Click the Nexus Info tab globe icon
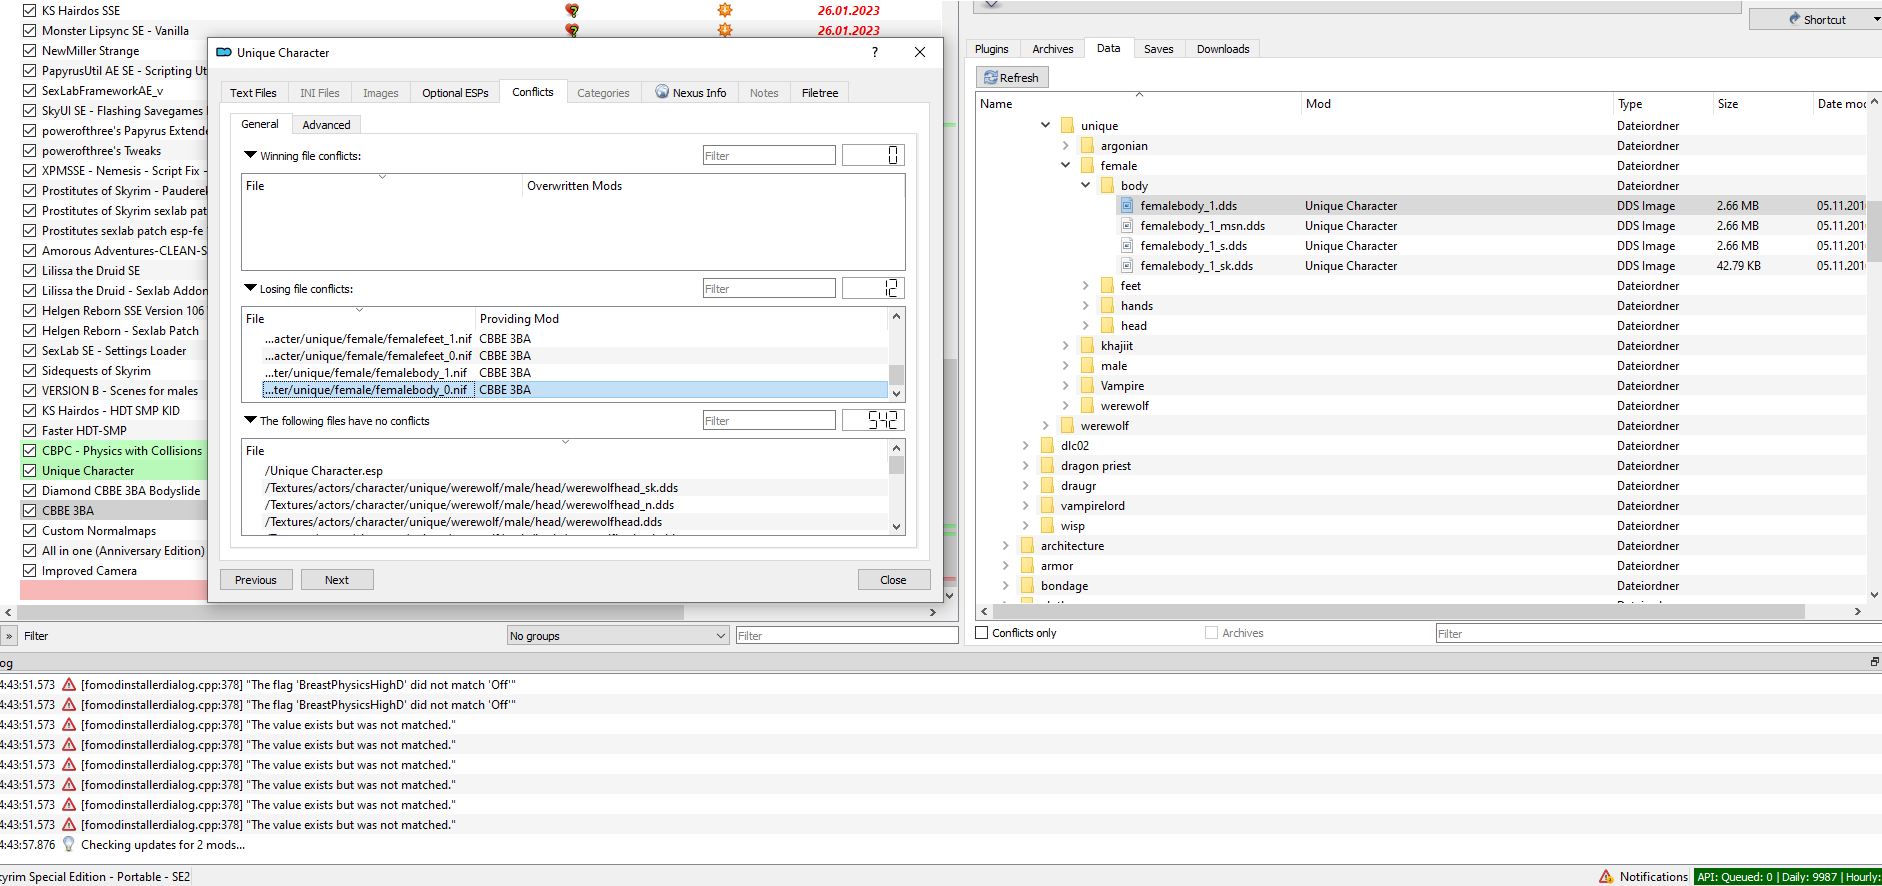1882x886 pixels. pos(662,92)
